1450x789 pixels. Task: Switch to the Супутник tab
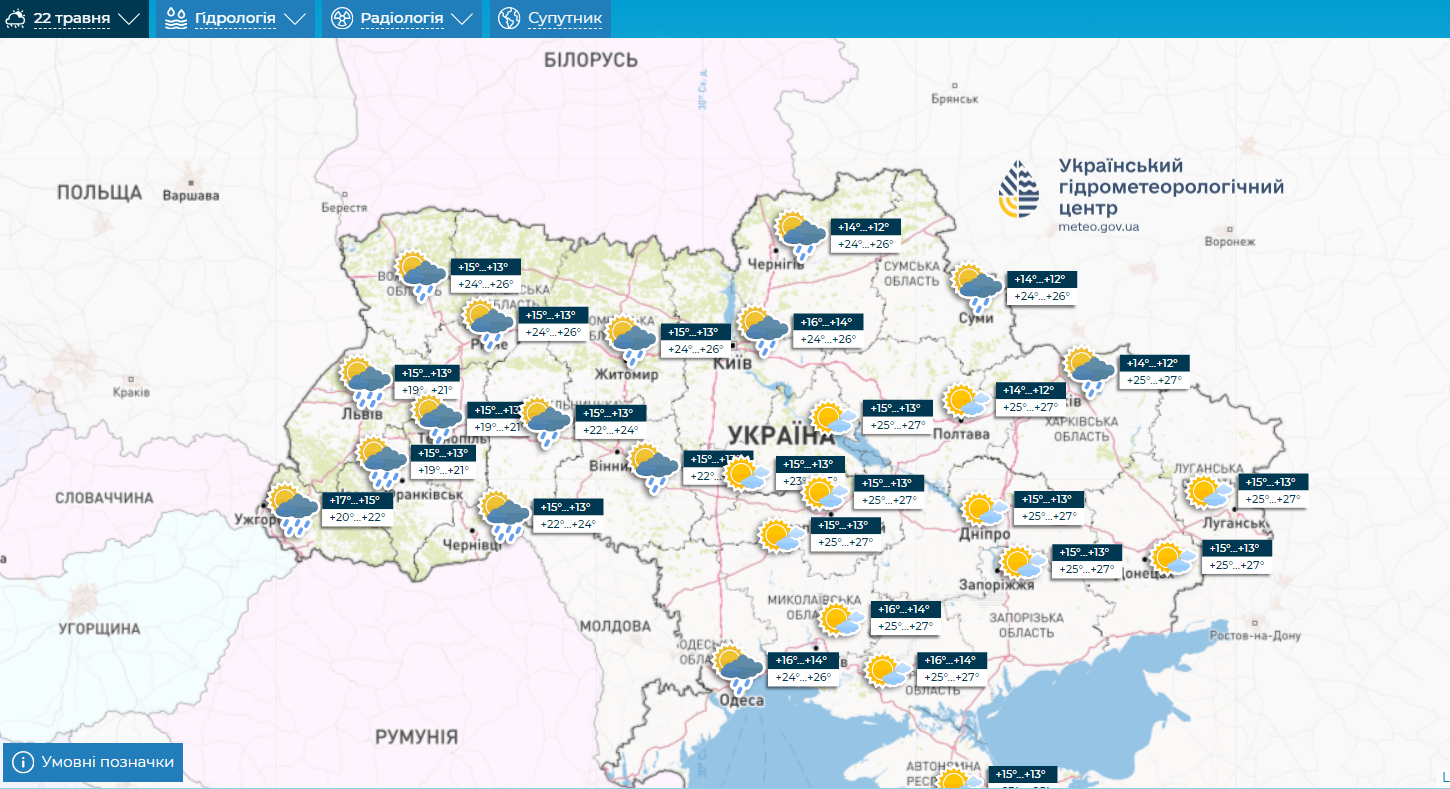click(548, 18)
